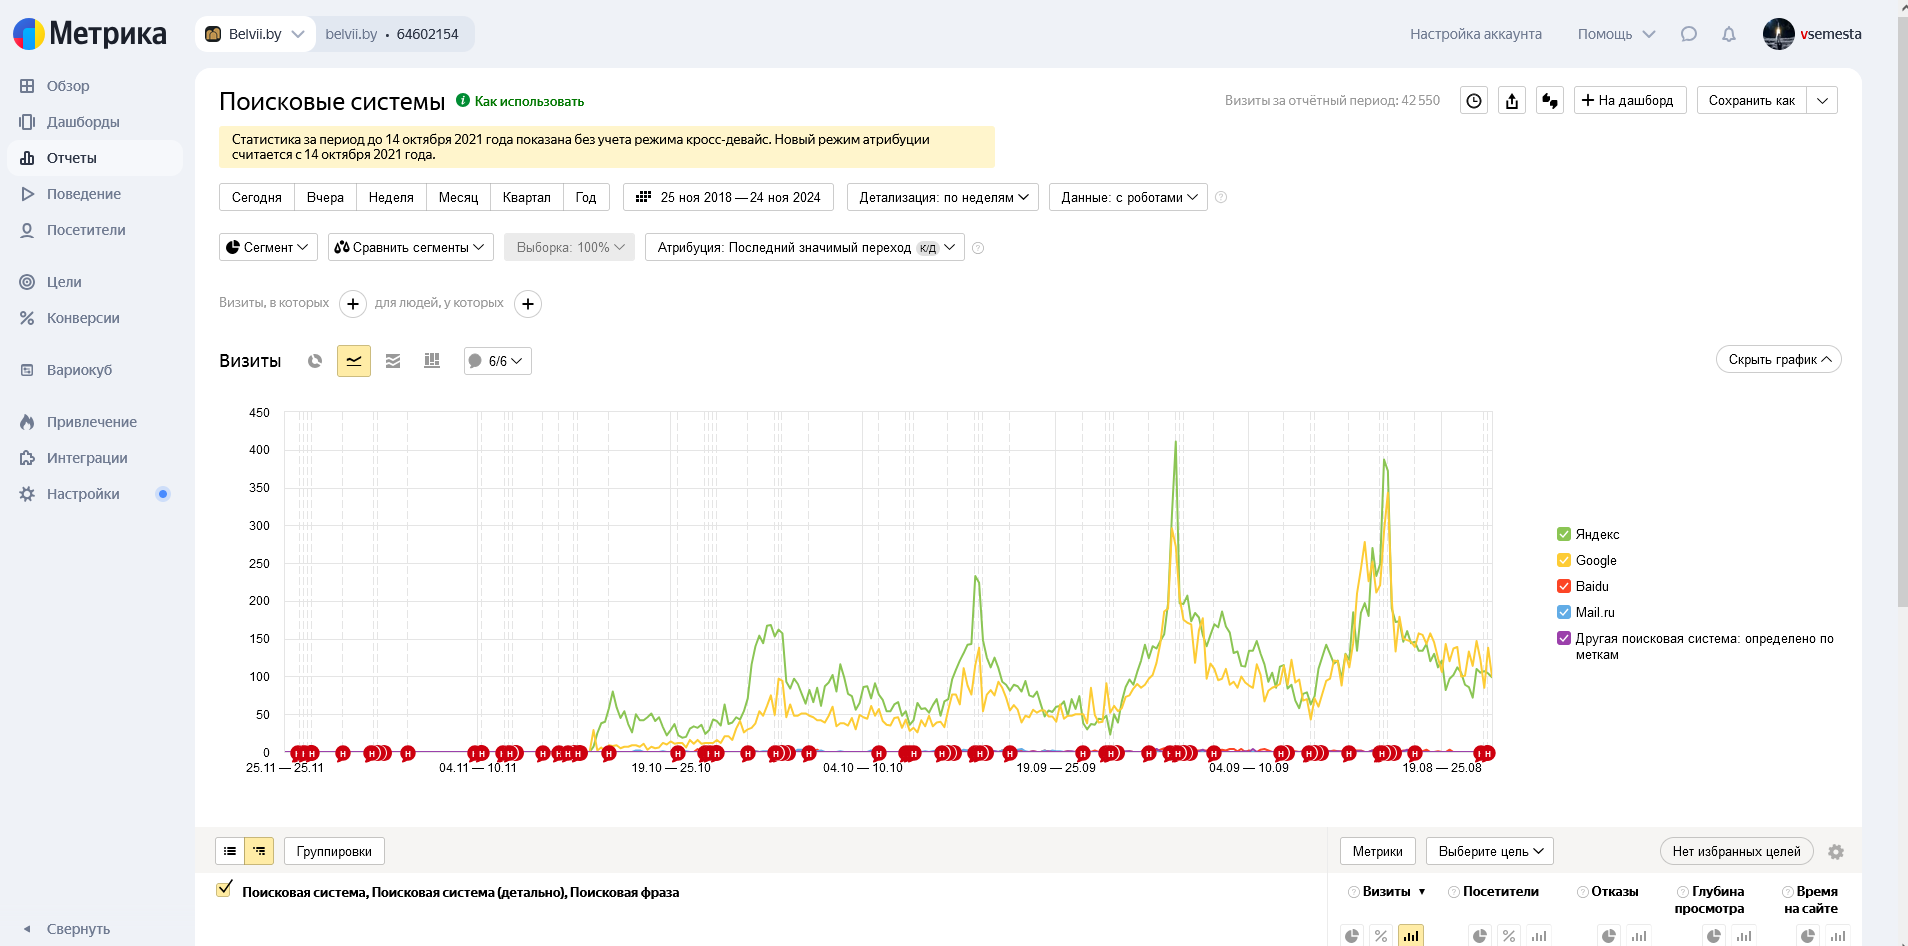Select the Неделя period
This screenshot has width=1908, height=946.
tap(391, 197)
